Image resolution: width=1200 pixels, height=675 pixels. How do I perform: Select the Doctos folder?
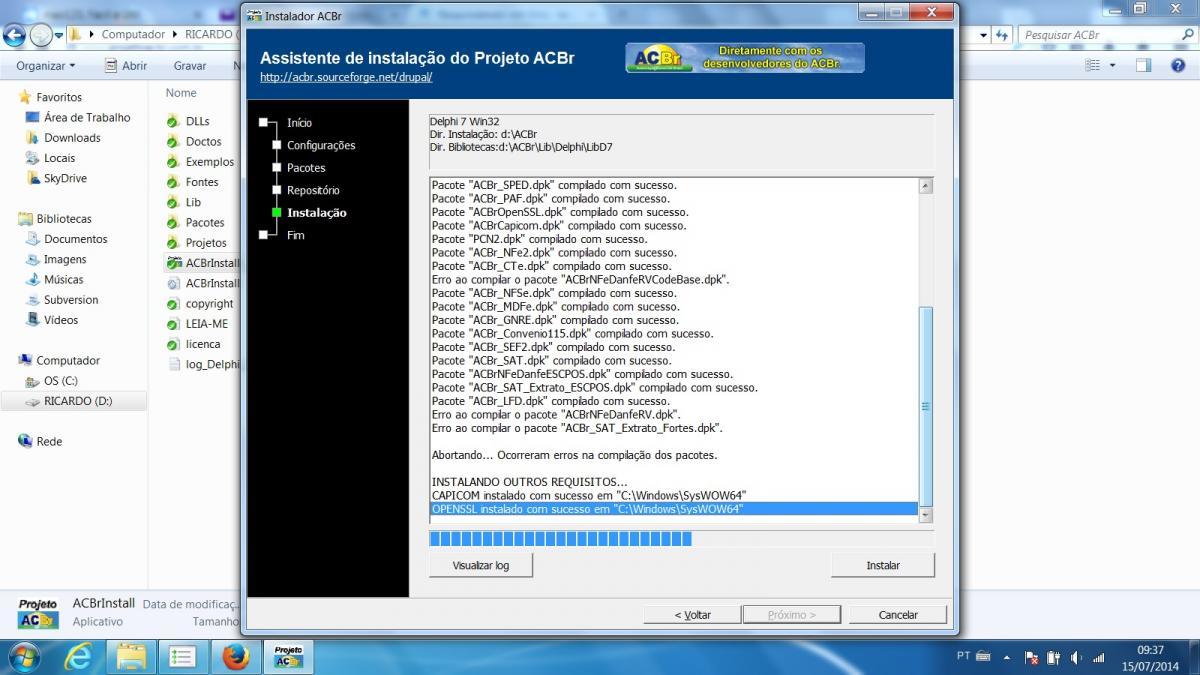click(x=203, y=141)
